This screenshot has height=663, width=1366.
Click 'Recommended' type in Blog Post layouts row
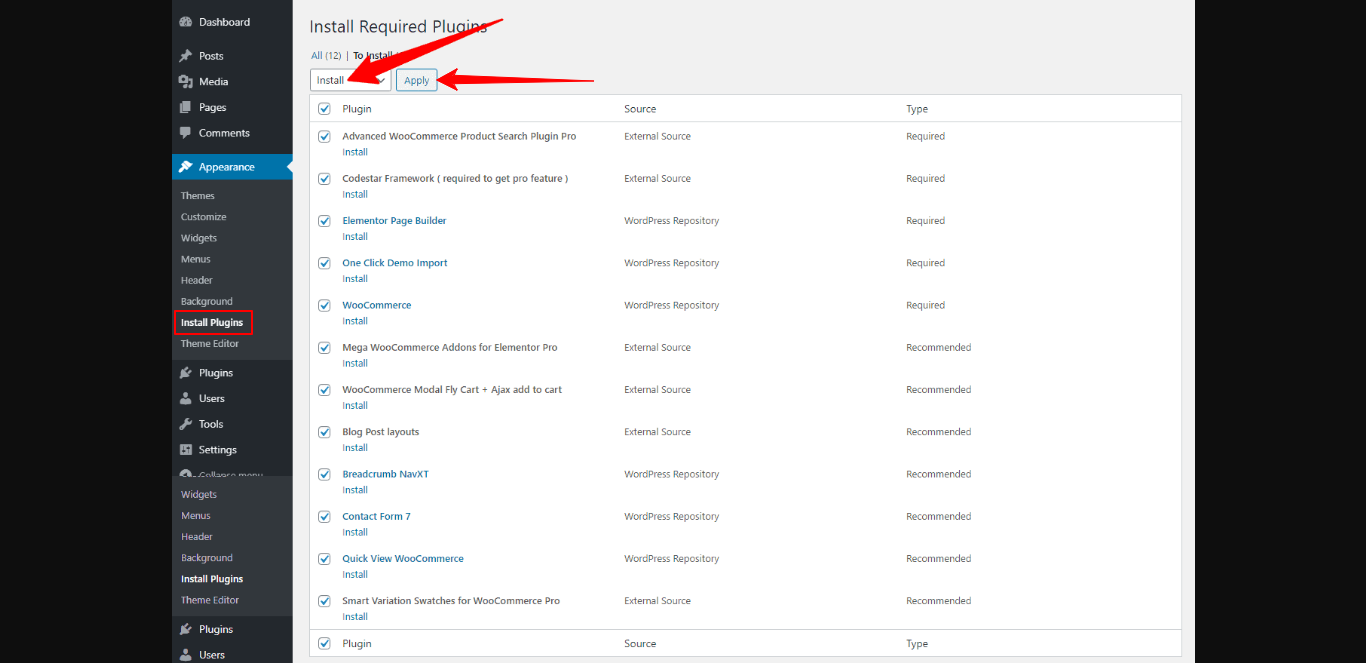coord(938,432)
